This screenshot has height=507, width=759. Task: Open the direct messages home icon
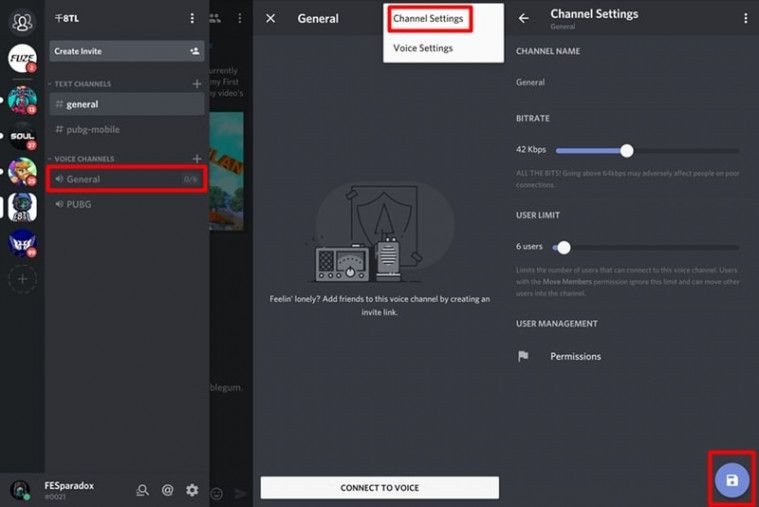(22, 21)
